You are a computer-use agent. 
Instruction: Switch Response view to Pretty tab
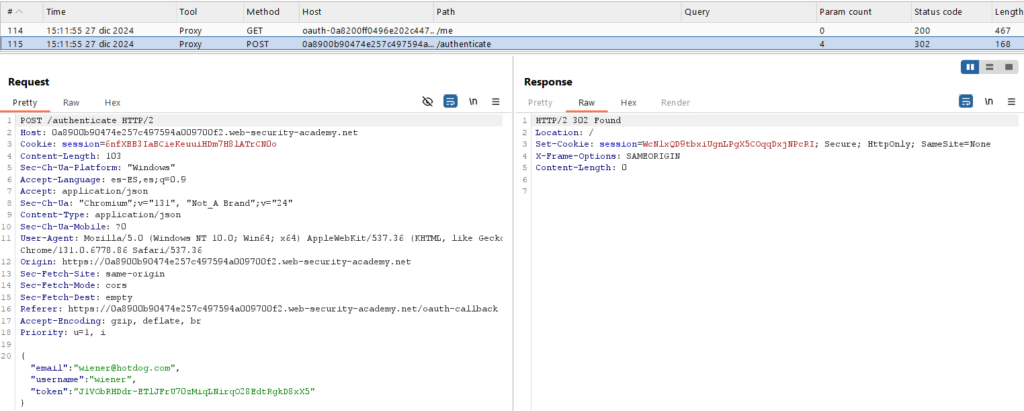click(x=539, y=103)
